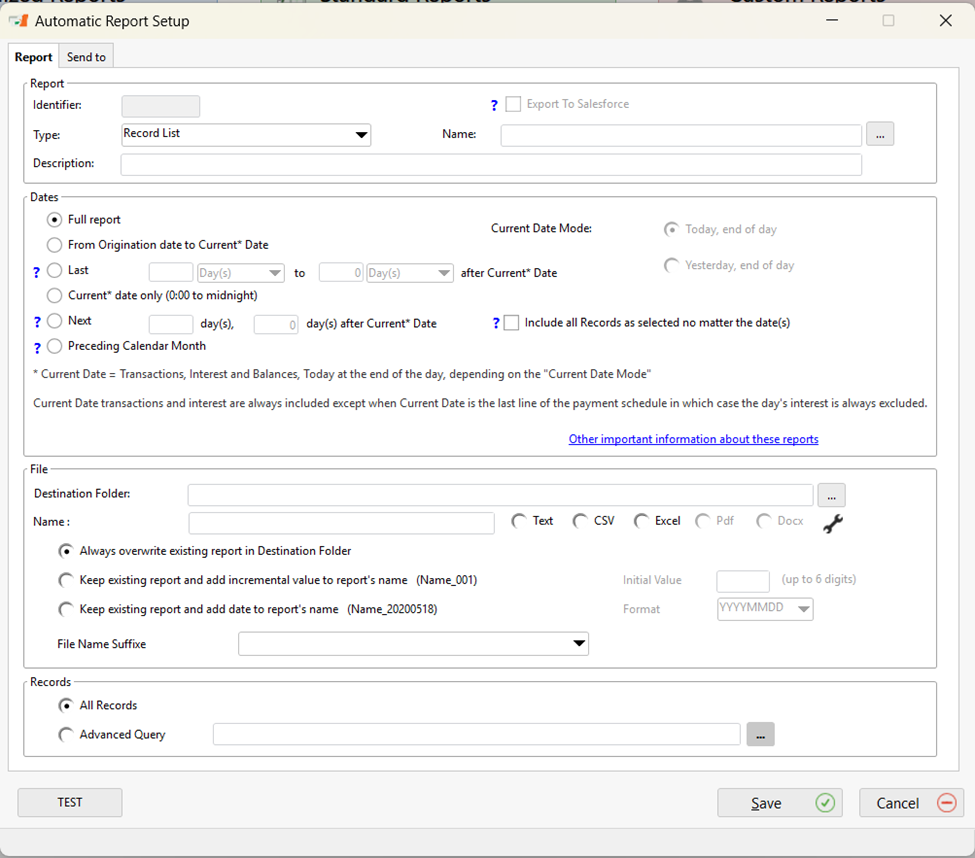
Task: Browse for Destination Folder with ellipsis button
Action: click(831, 495)
